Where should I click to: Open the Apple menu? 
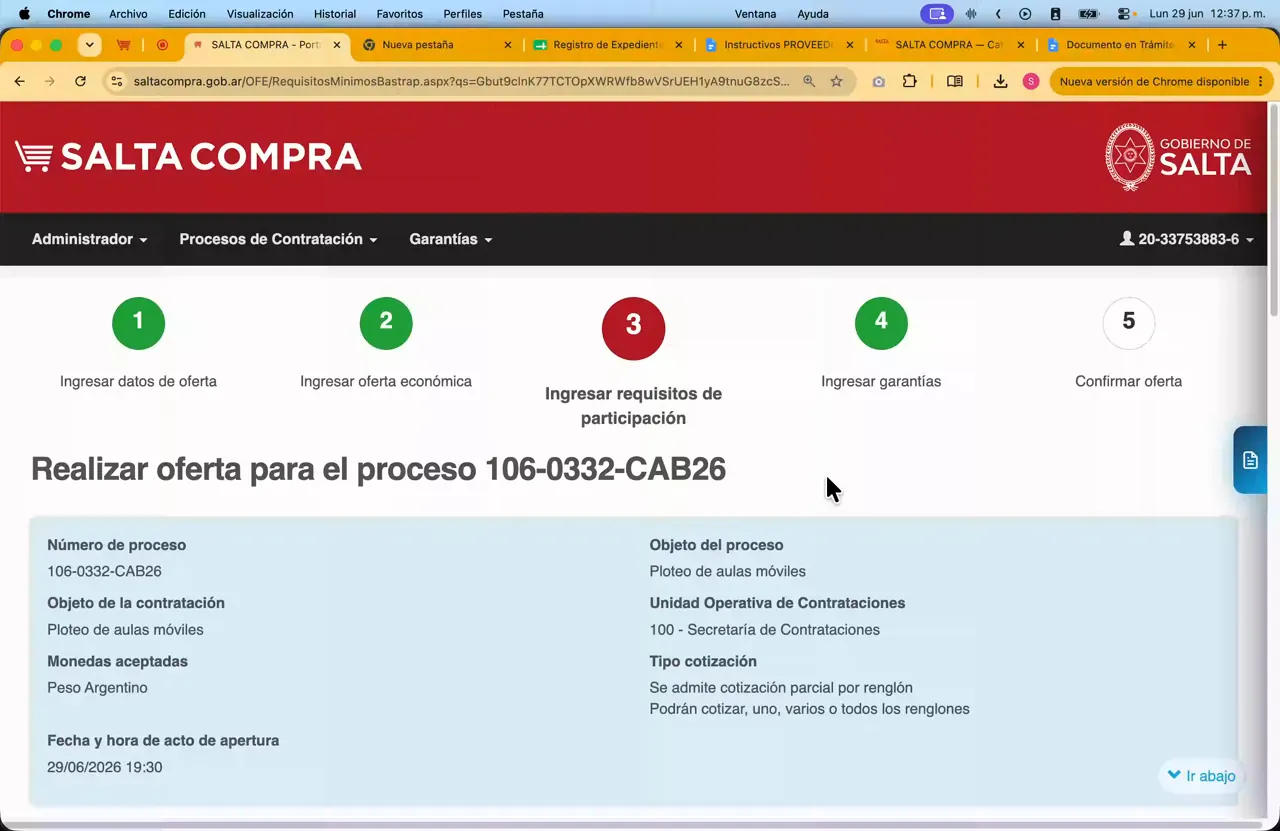coord(24,14)
